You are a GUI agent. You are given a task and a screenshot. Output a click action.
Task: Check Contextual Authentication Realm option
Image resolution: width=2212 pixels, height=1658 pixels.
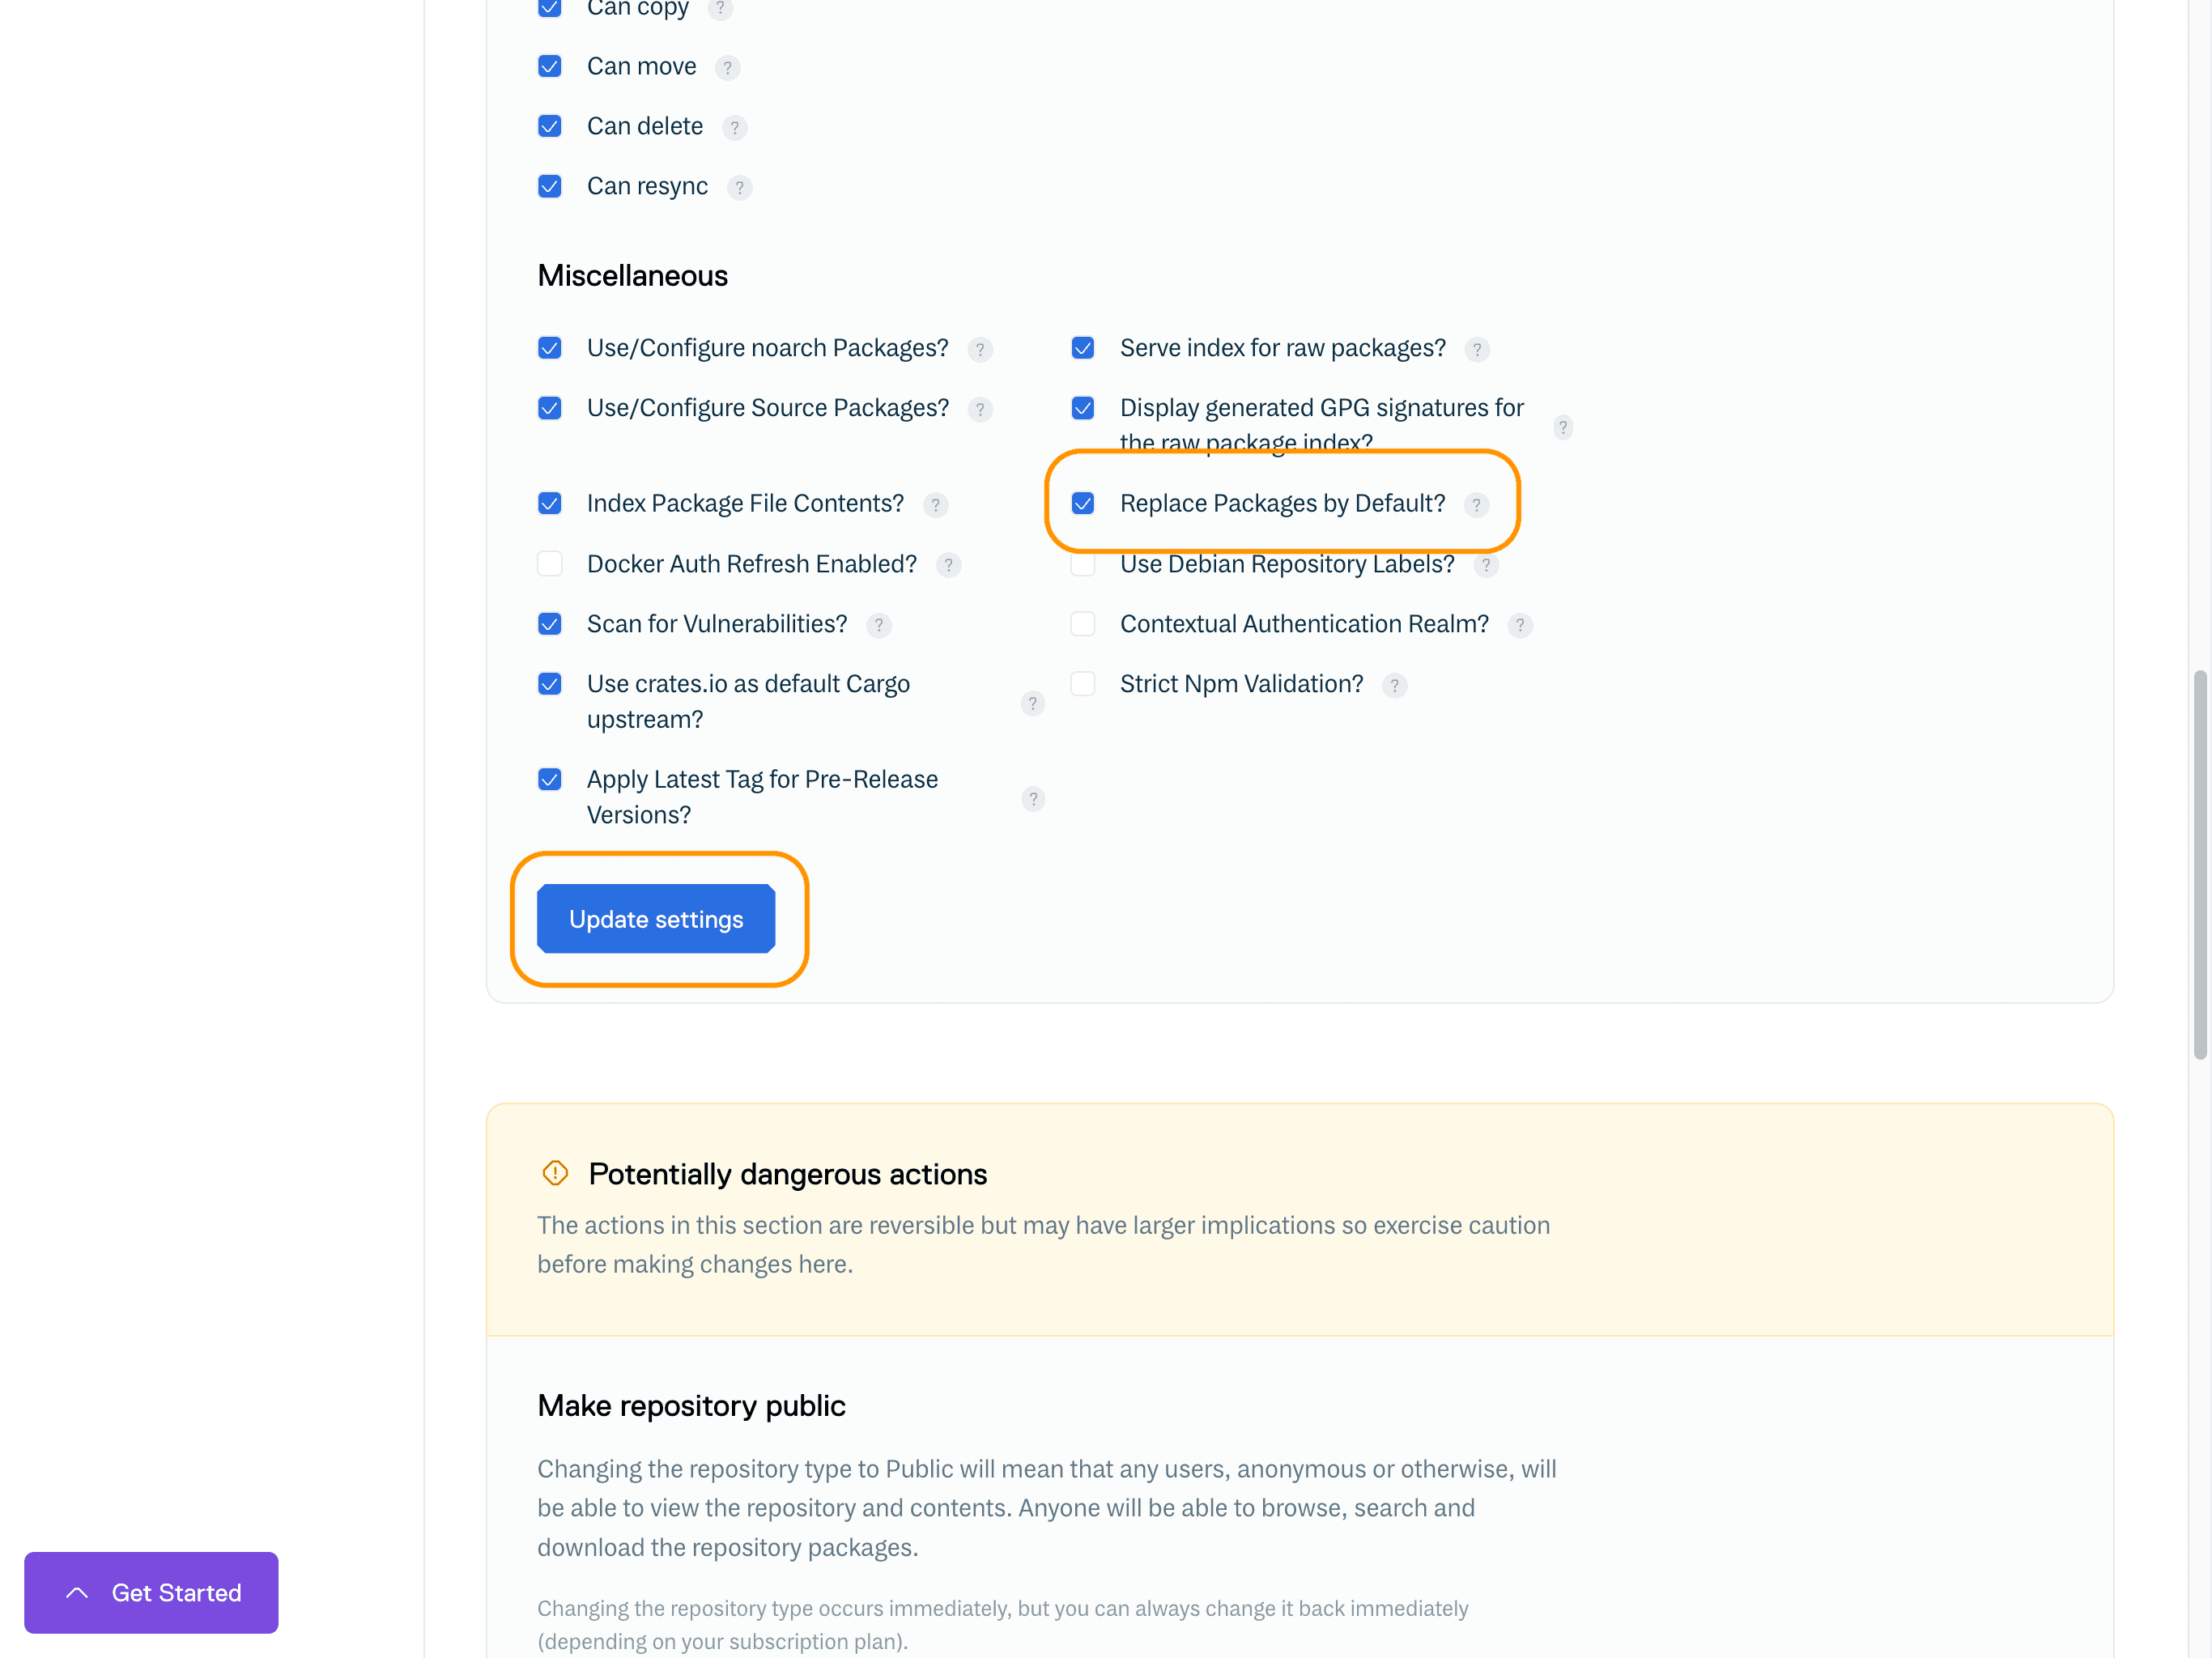coord(1083,624)
